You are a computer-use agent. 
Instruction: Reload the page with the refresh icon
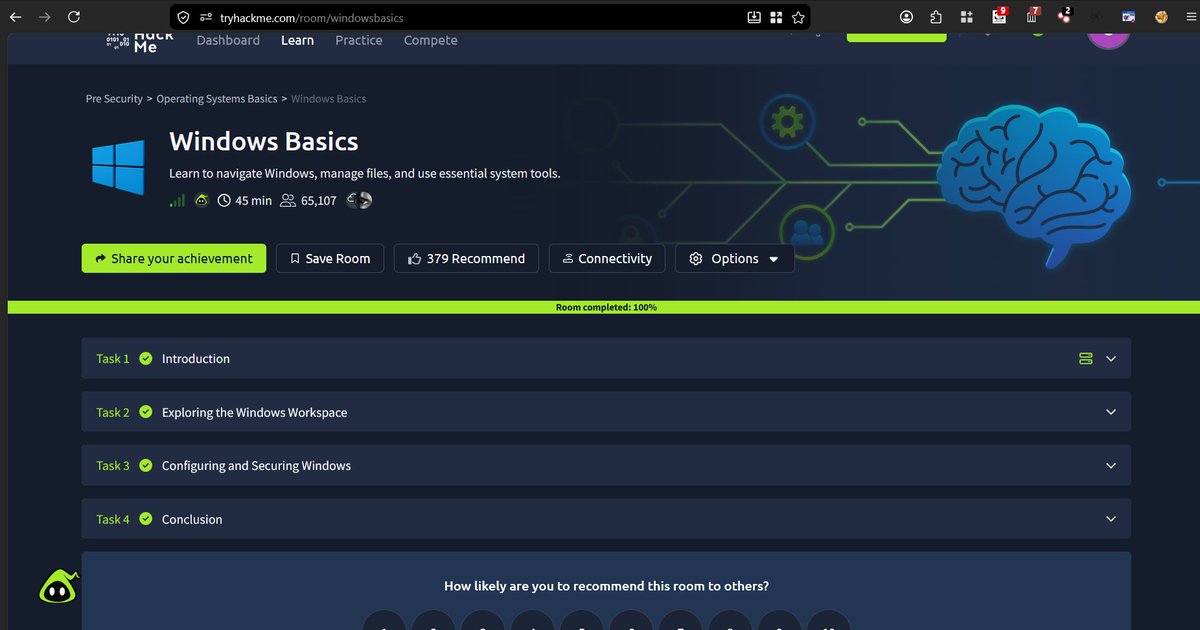point(74,17)
